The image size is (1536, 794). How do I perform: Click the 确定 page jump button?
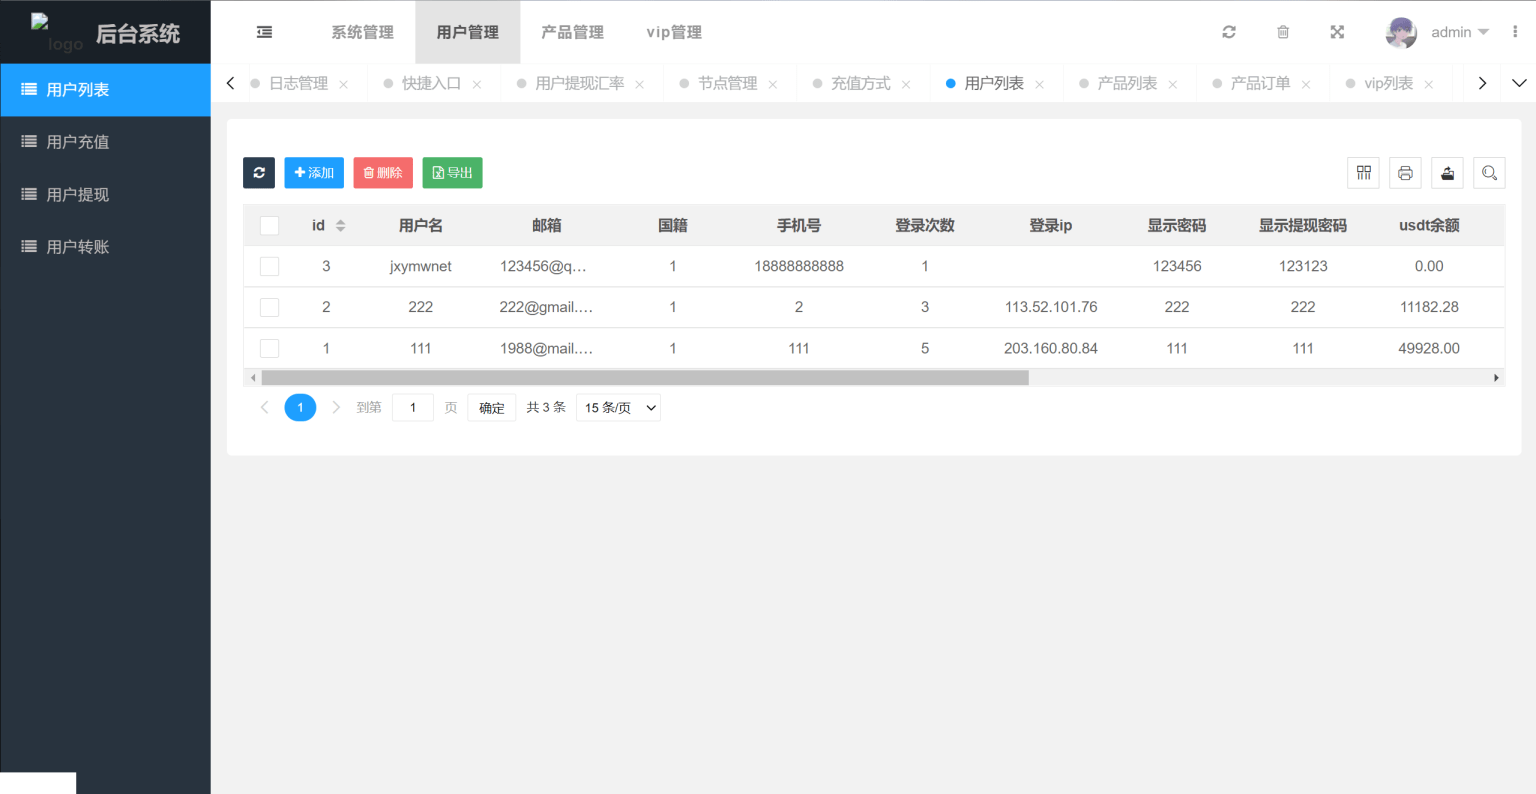[491, 407]
